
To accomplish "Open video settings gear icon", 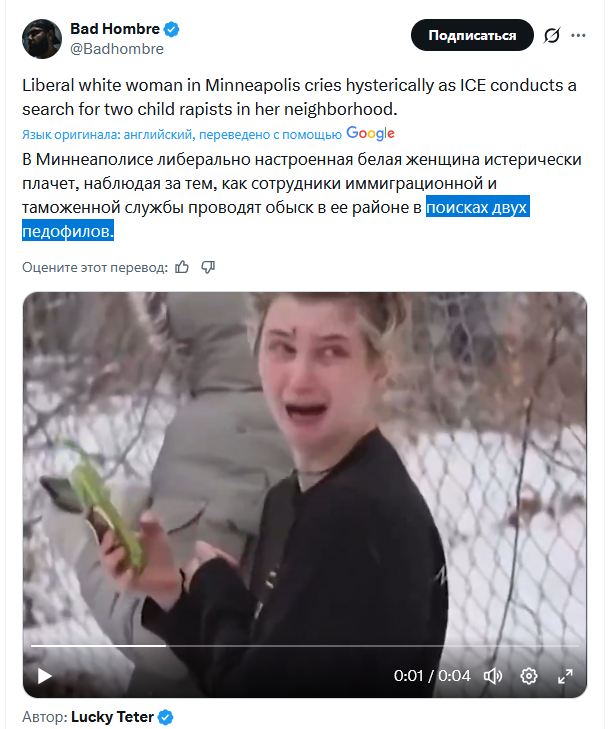I will 529,676.
